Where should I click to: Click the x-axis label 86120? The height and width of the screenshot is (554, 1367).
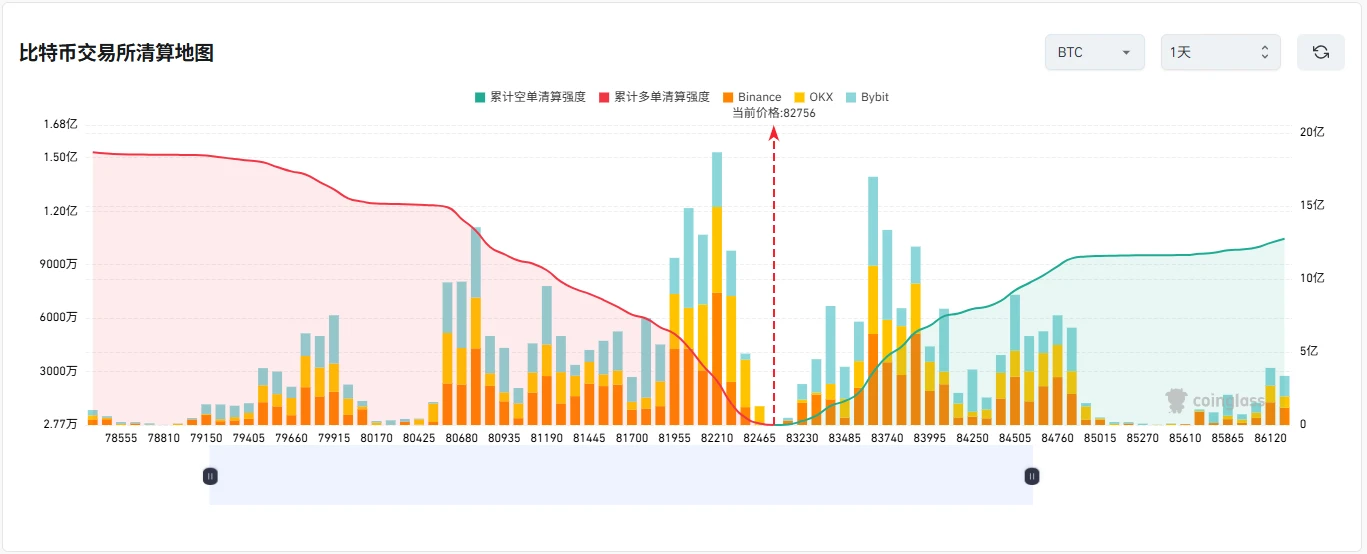click(x=1270, y=438)
